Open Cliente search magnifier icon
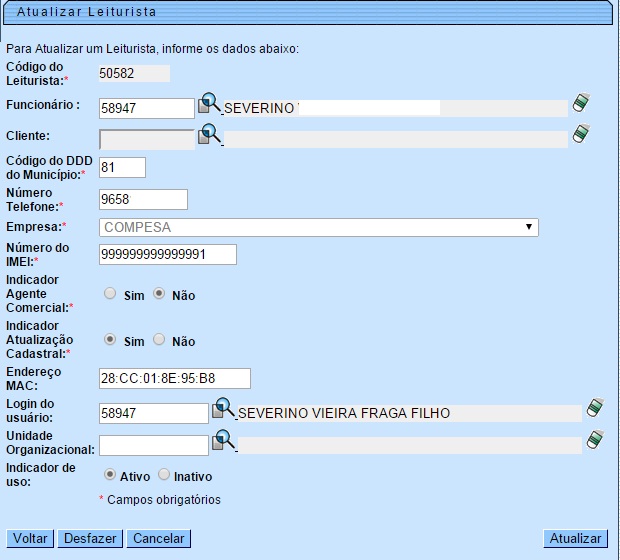Screen dimensions: 620x560 point(209,134)
